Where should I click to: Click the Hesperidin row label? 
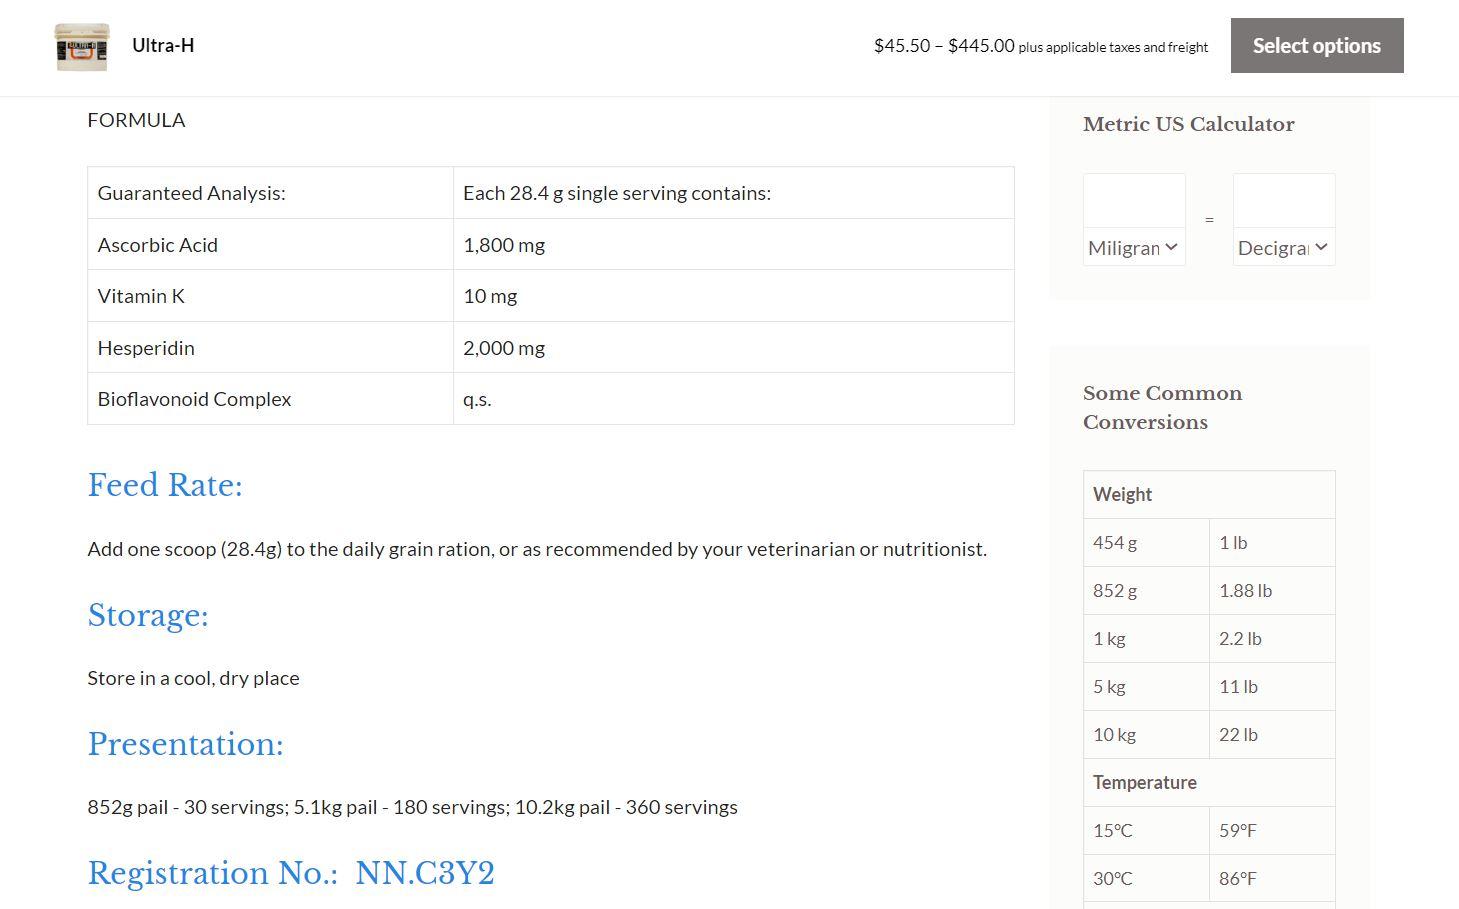146,348
